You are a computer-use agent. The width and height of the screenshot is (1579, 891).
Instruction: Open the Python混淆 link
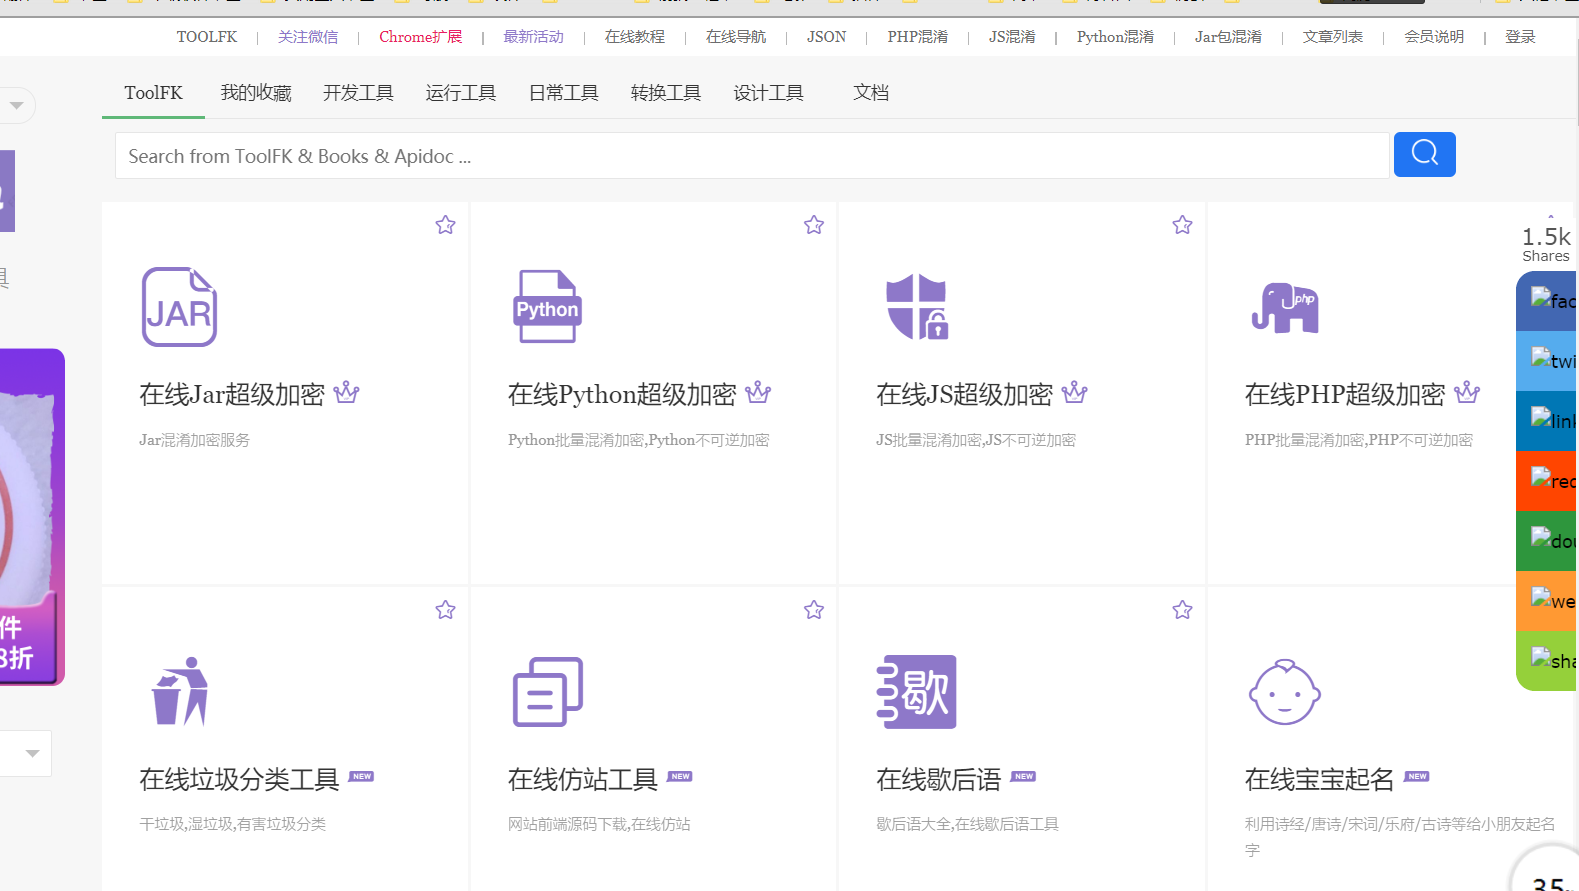[x=1115, y=37]
